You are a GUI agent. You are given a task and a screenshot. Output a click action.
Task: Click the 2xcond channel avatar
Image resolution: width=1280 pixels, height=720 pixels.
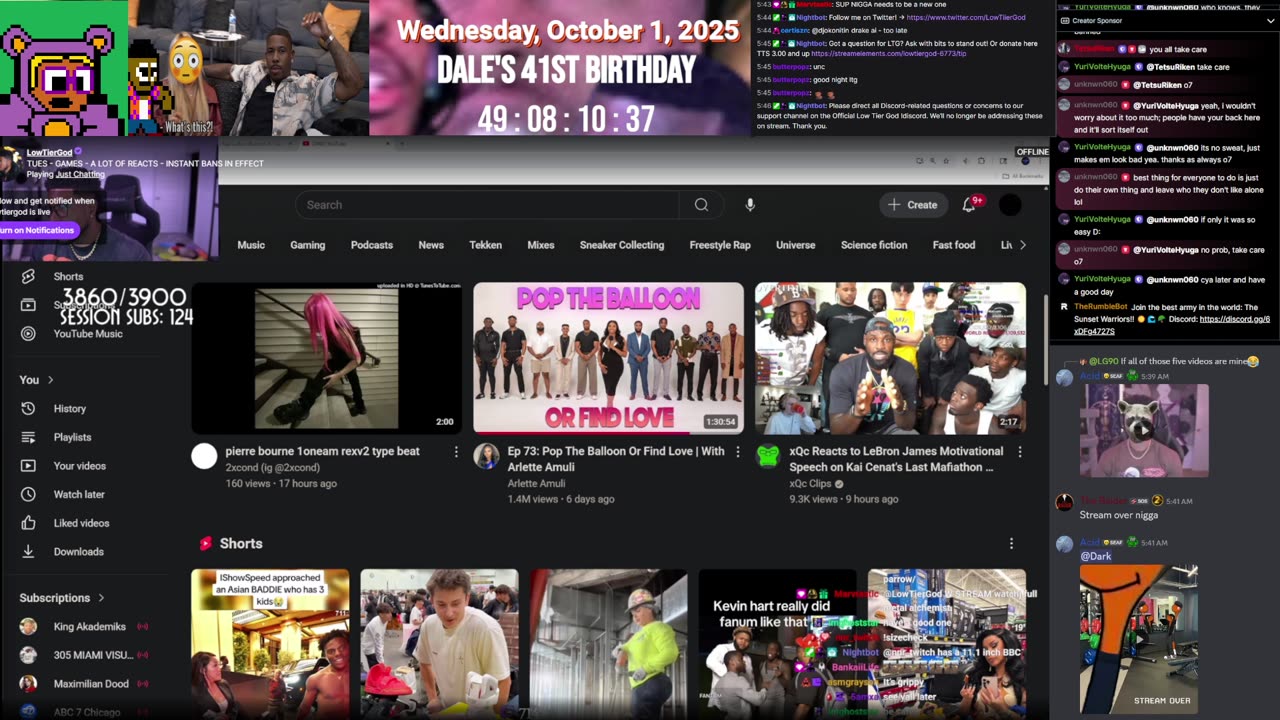(x=204, y=456)
